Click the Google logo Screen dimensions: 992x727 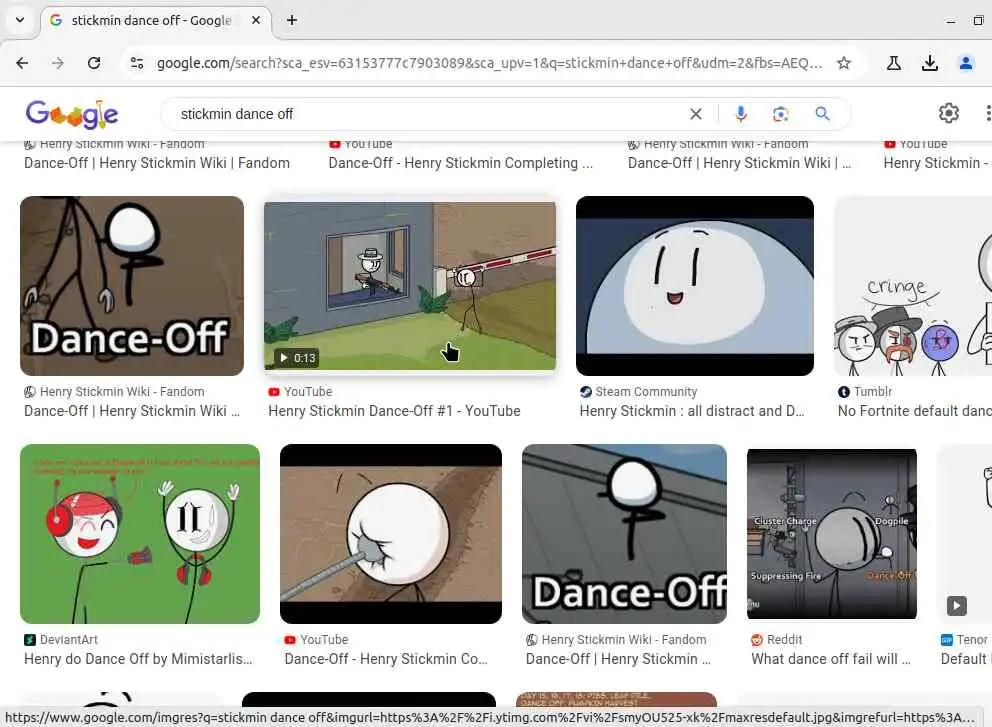(72, 114)
